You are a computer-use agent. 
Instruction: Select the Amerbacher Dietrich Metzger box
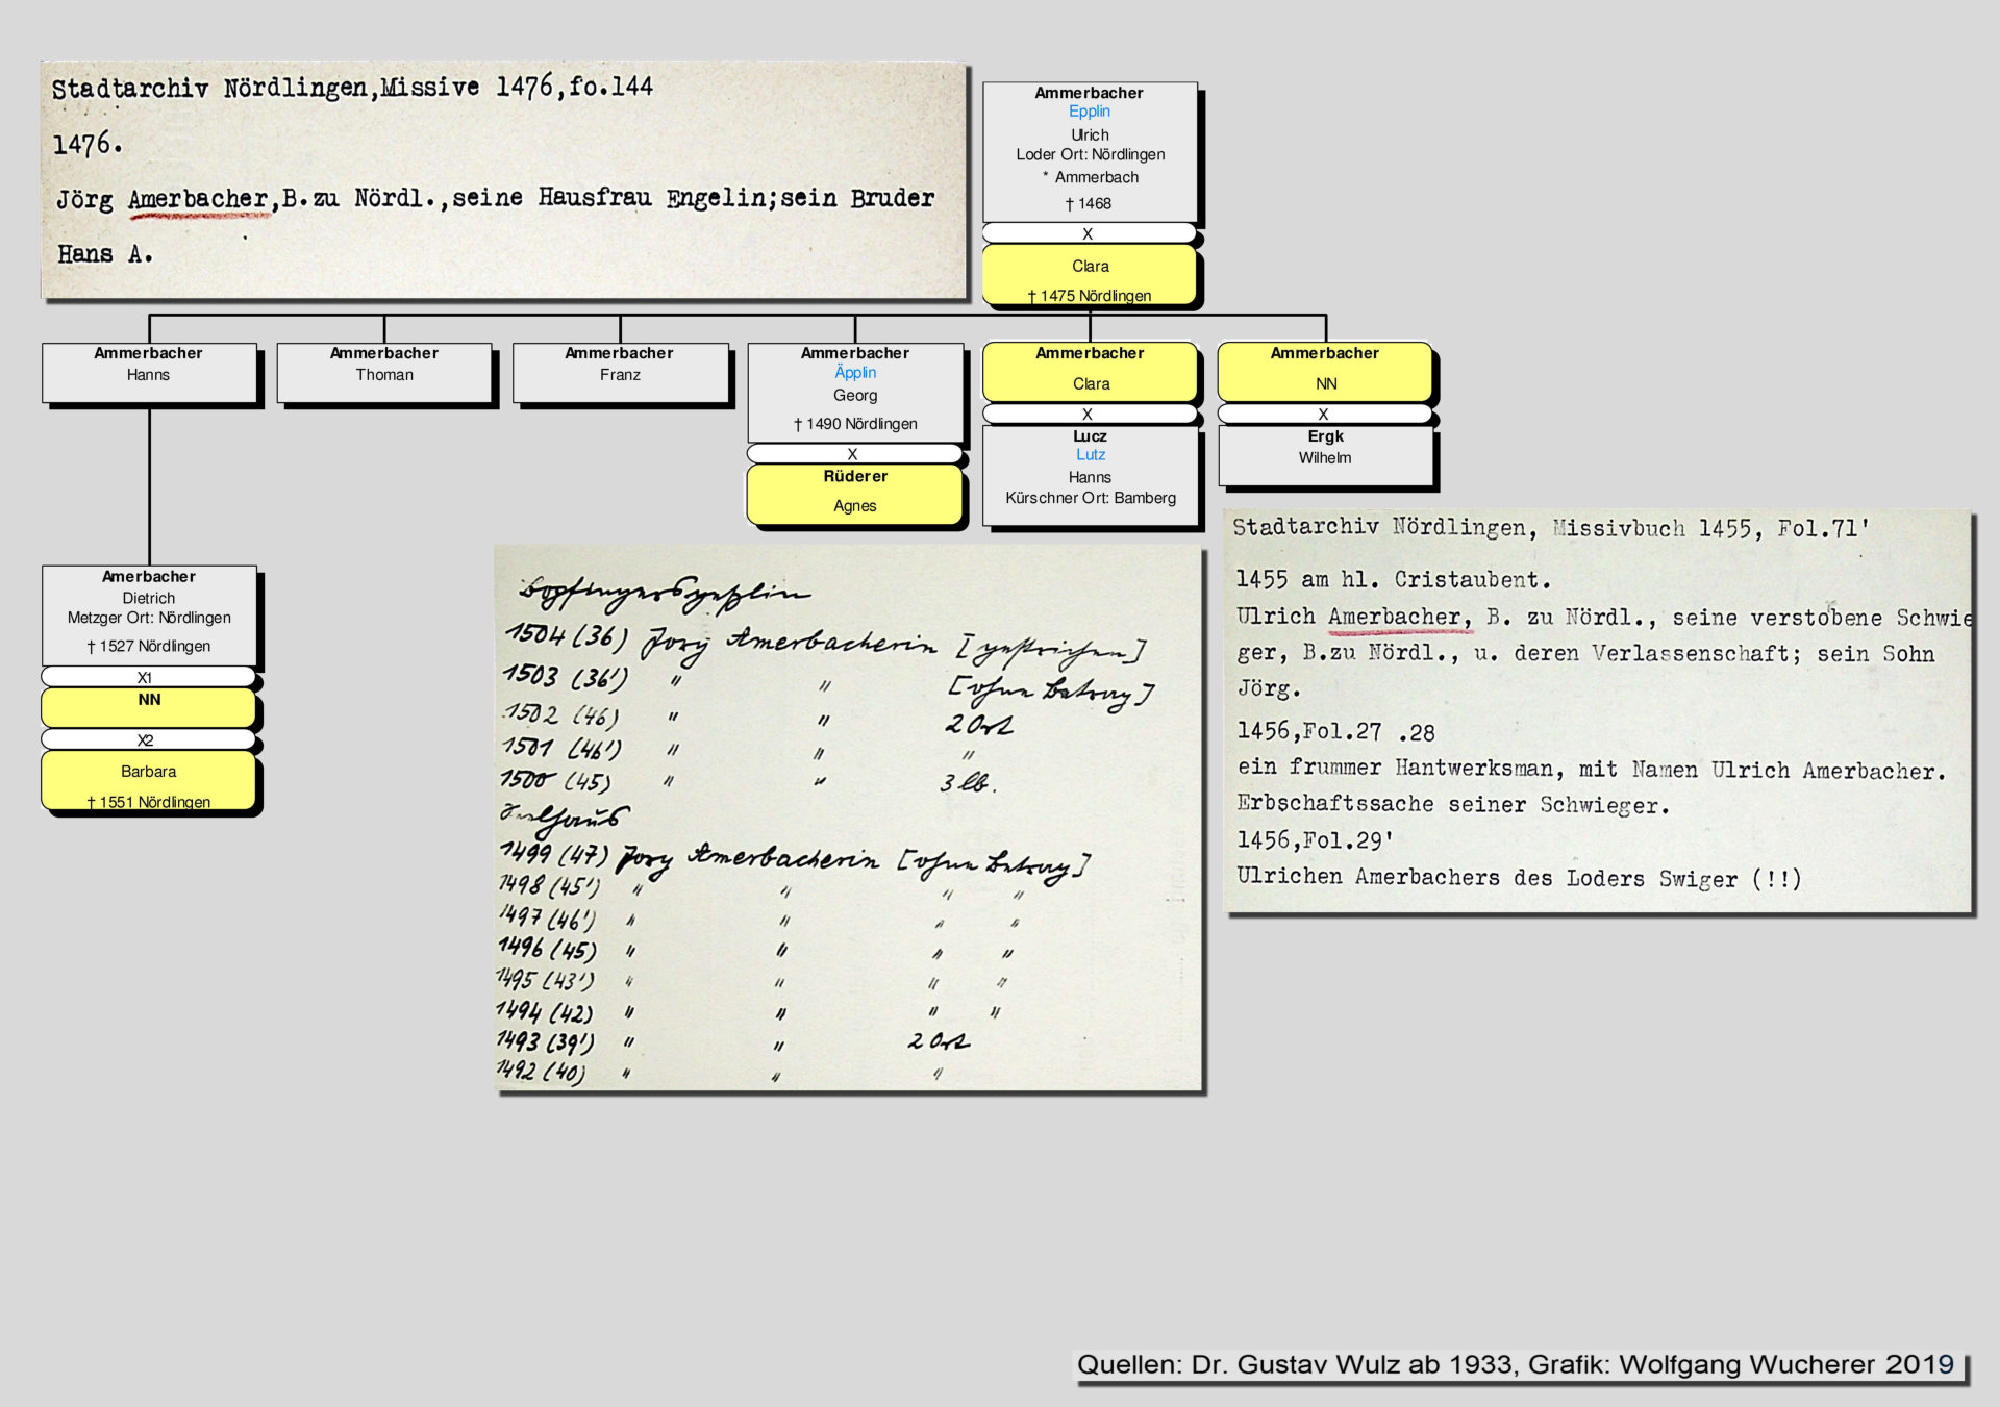click(x=148, y=615)
